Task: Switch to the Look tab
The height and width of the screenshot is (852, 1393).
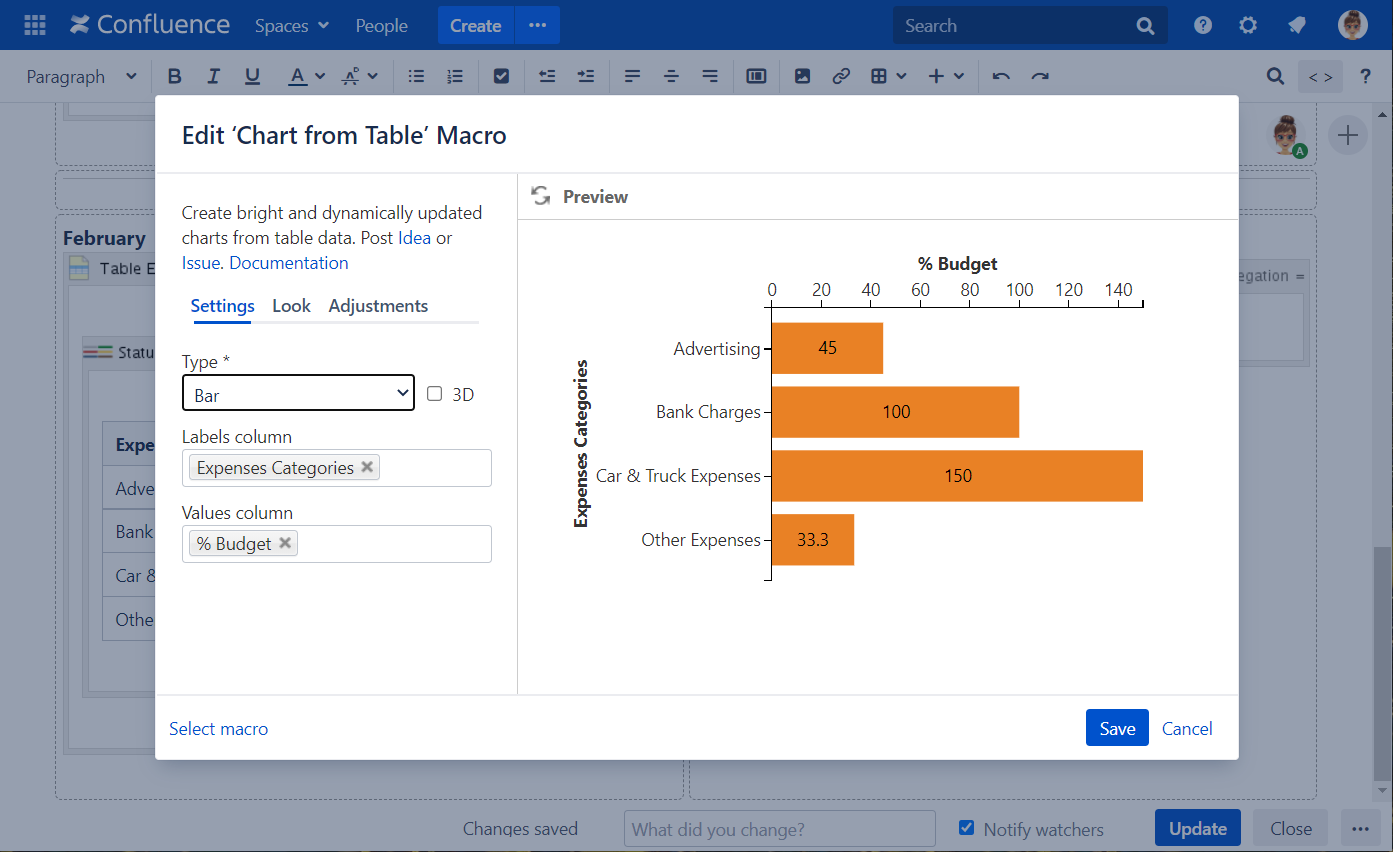Action: pyautogui.click(x=291, y=306)
